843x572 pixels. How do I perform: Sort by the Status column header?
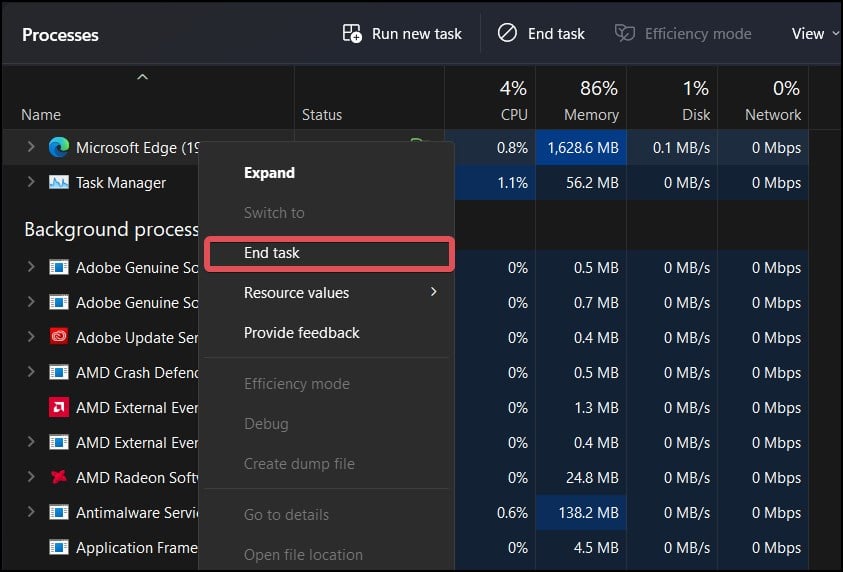click(322, 115)
